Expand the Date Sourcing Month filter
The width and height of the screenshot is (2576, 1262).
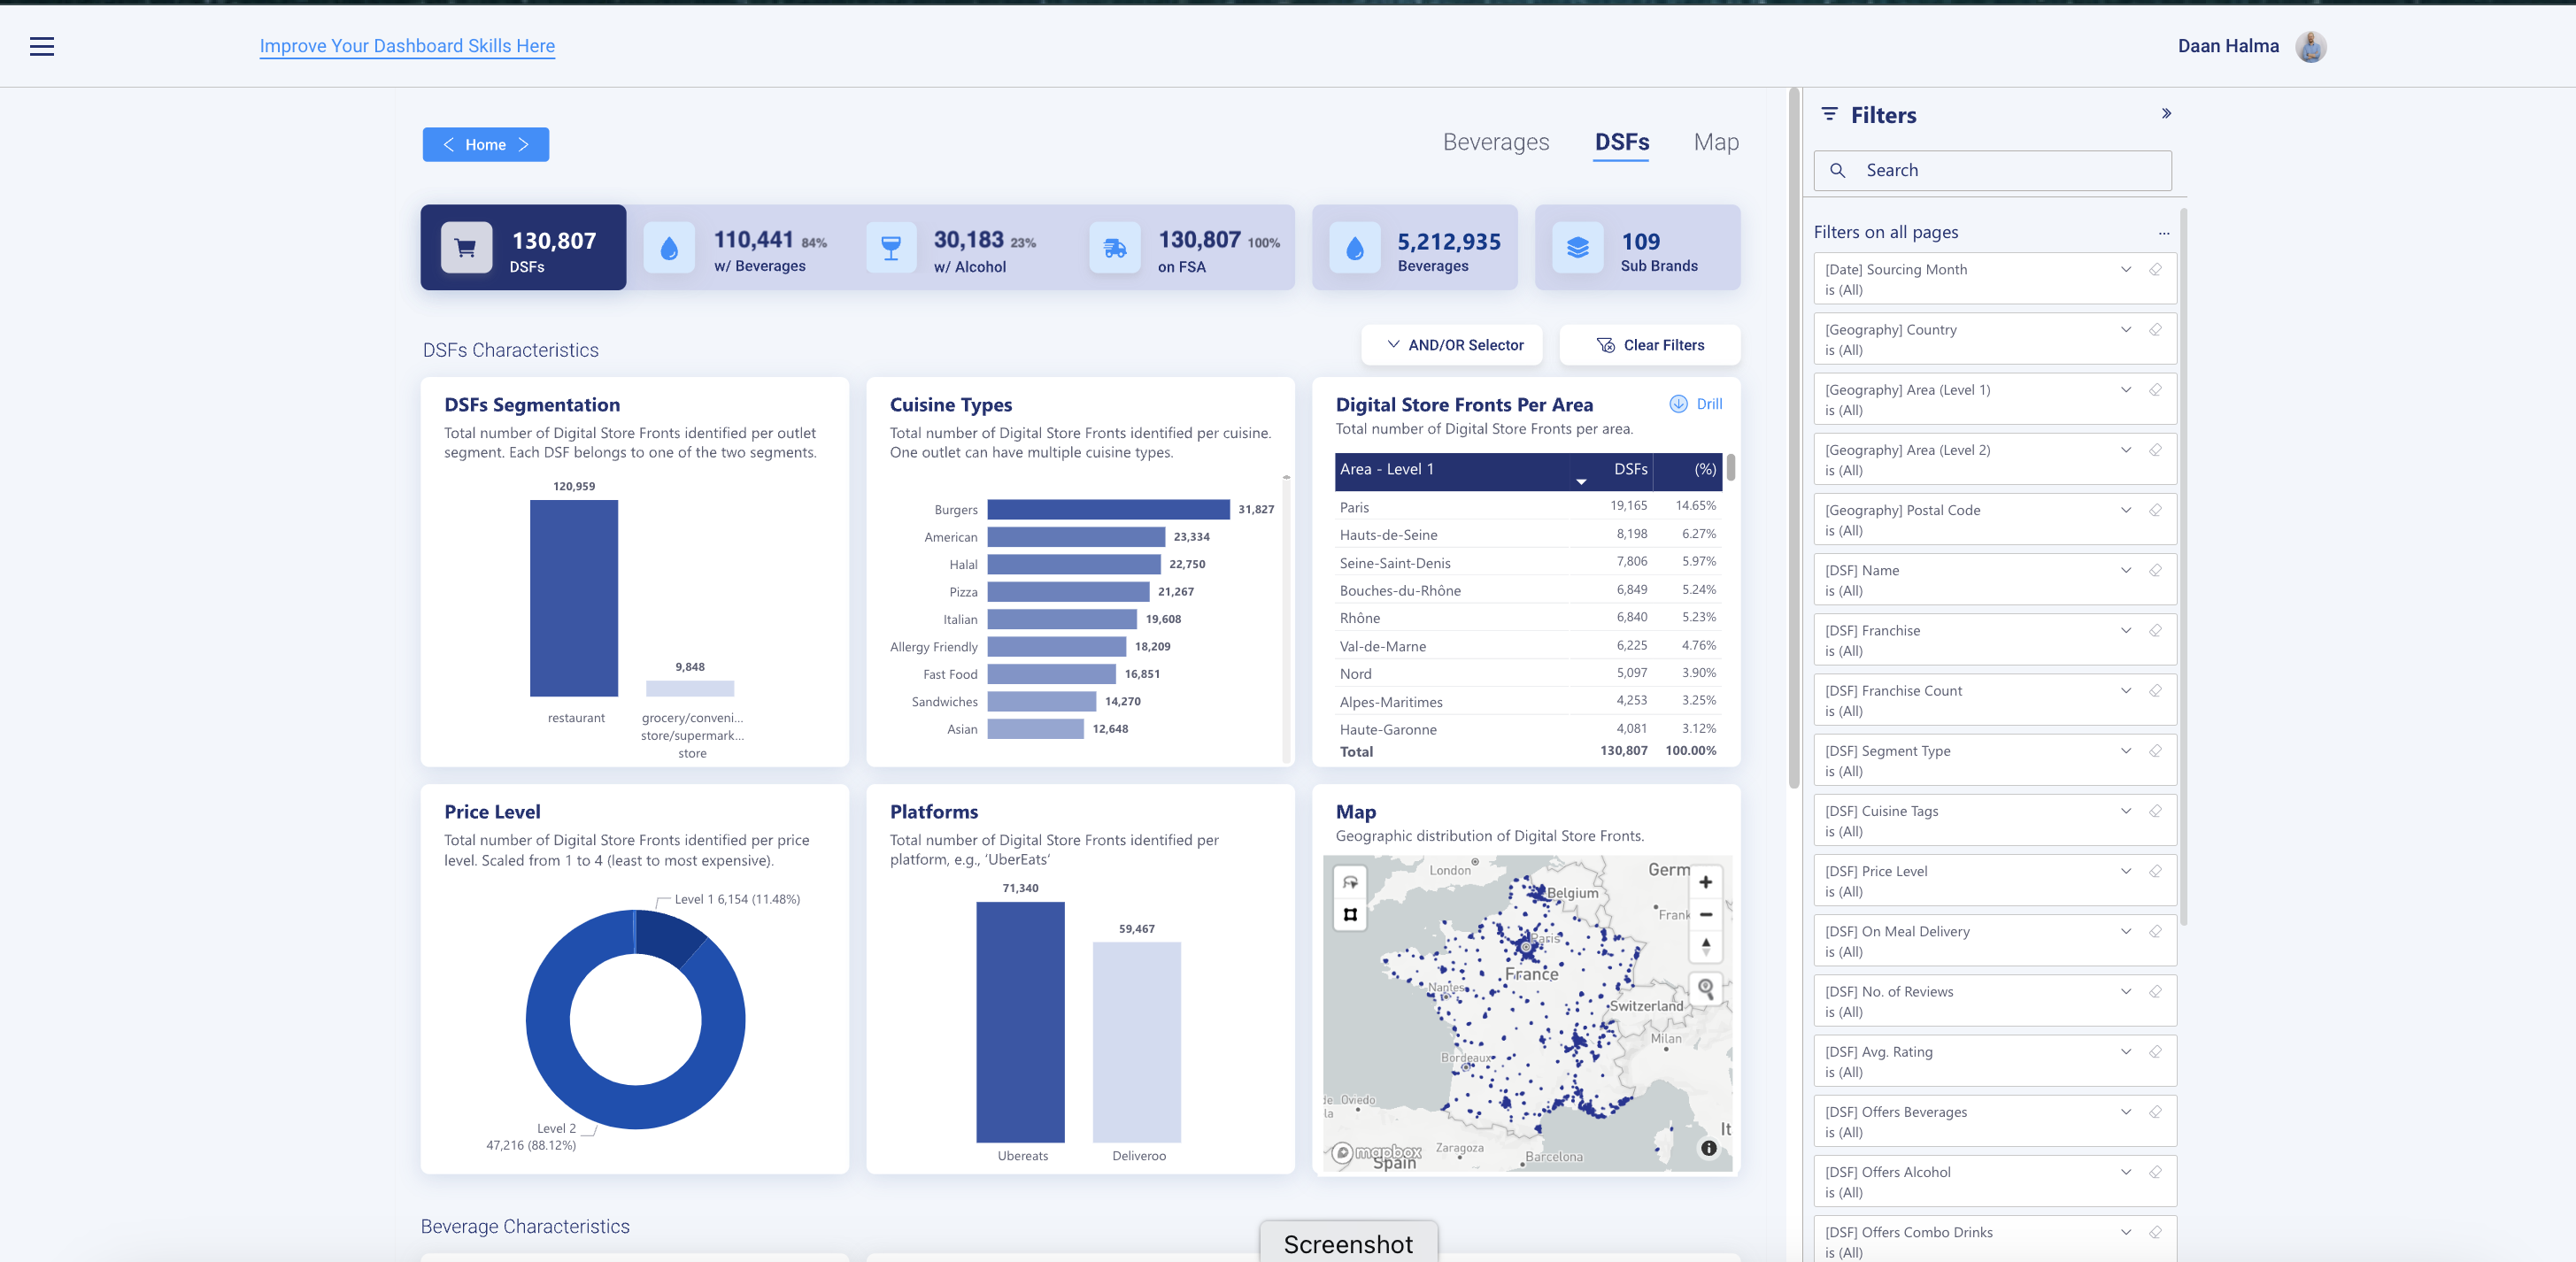pos(2125,270)
